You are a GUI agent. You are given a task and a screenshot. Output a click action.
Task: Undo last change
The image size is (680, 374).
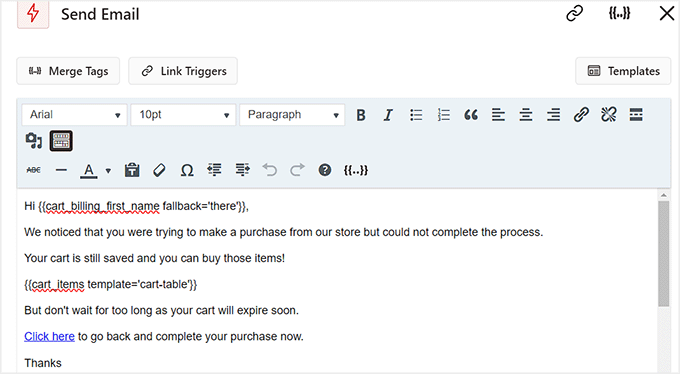270,170
